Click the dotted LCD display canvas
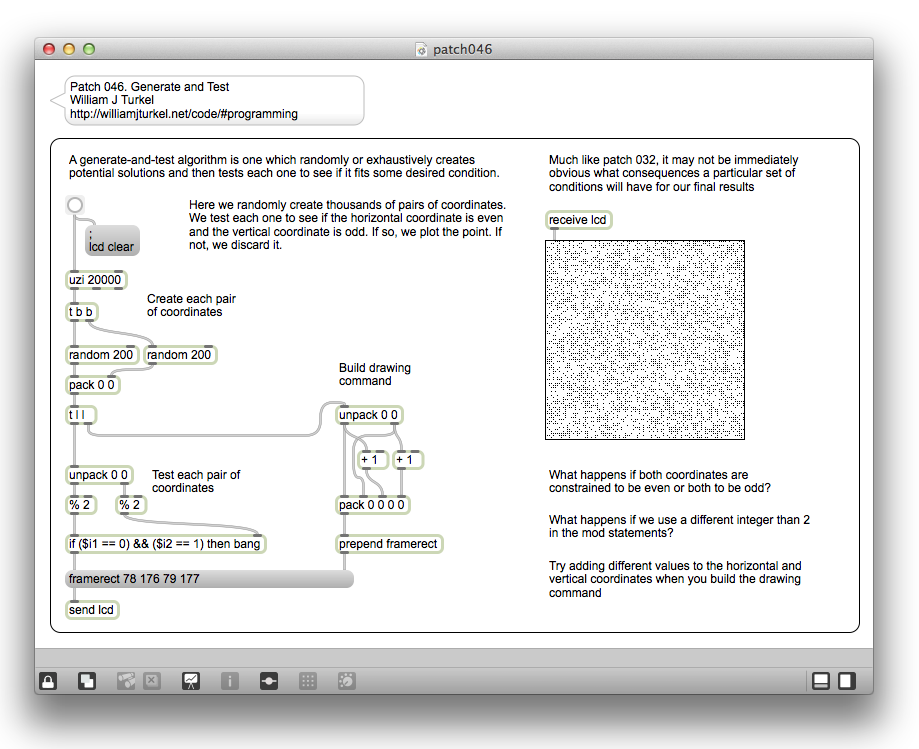The height and width of the screenshot is (749, 919). point(645,340)
